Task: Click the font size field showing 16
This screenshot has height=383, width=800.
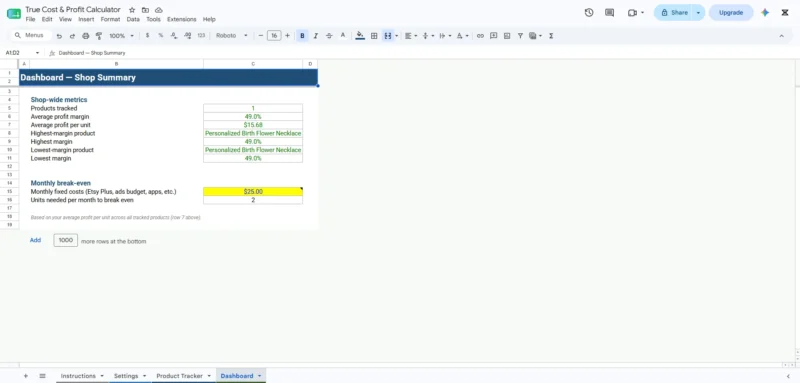Action: (274, 36)
